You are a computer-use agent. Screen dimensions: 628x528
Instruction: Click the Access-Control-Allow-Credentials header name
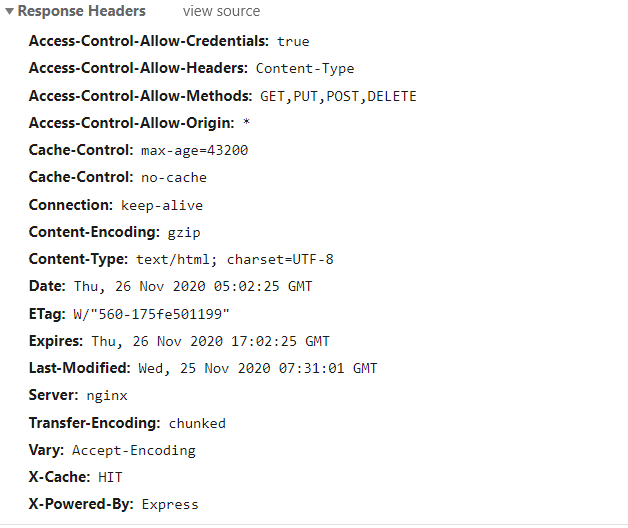click(149, 41)
